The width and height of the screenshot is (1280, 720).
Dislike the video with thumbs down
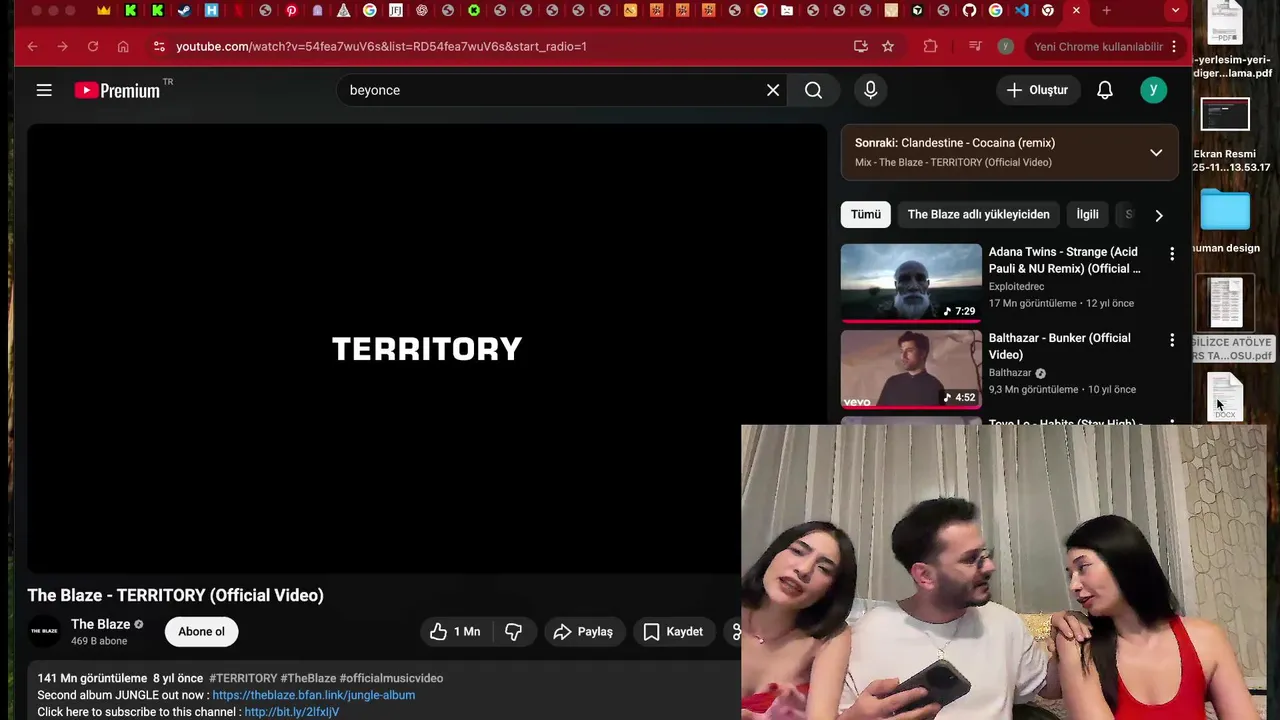coord(514,631)
